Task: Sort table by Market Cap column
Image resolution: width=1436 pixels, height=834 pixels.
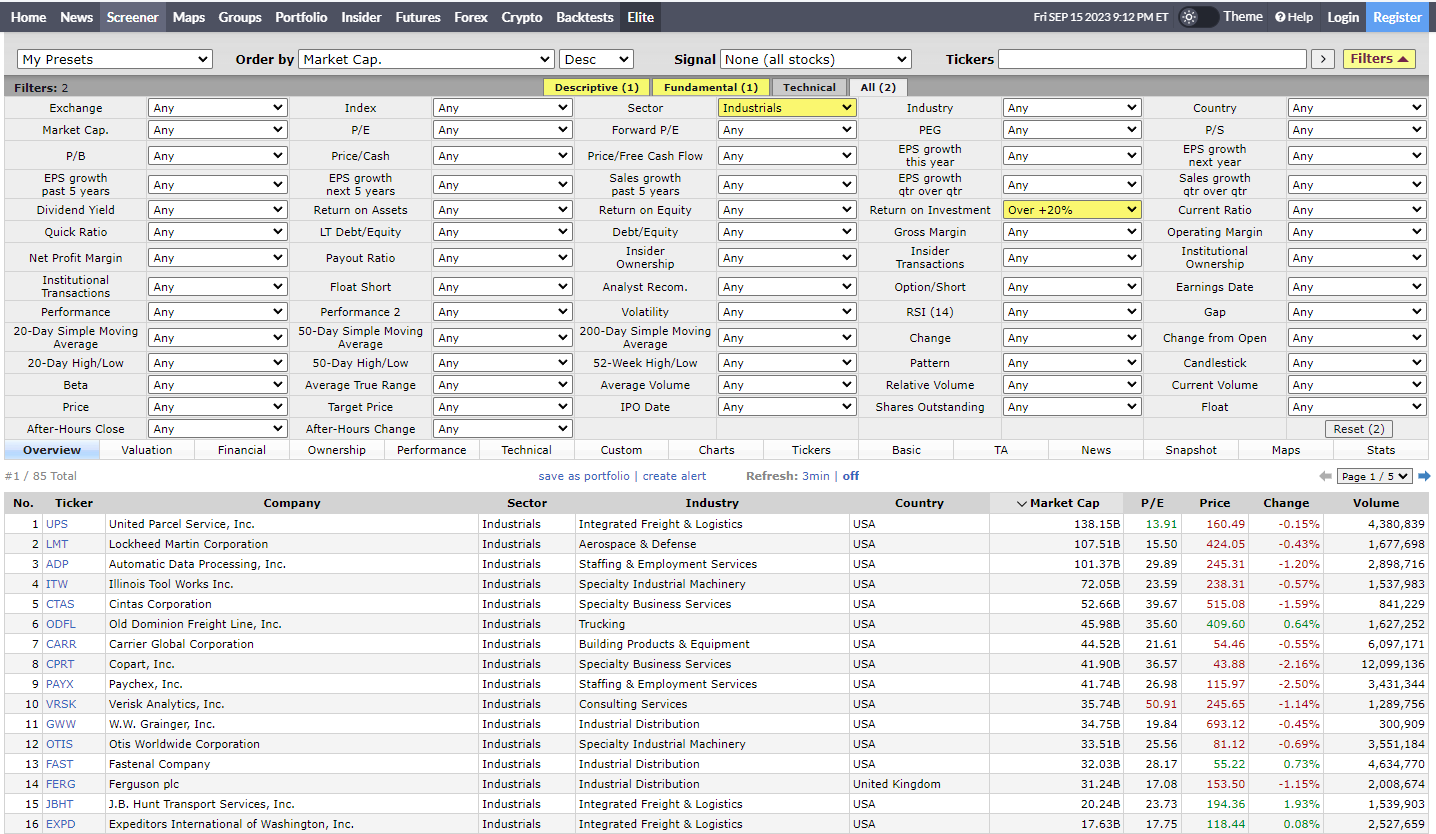Action: 1057,503
